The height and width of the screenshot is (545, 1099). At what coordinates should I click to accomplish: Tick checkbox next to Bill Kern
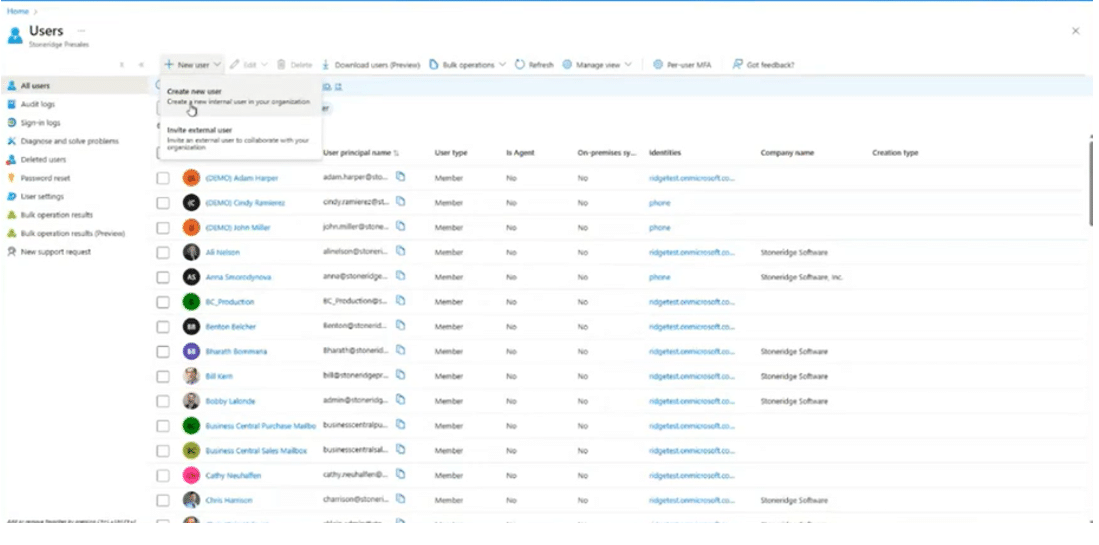[x=163, y=376]
